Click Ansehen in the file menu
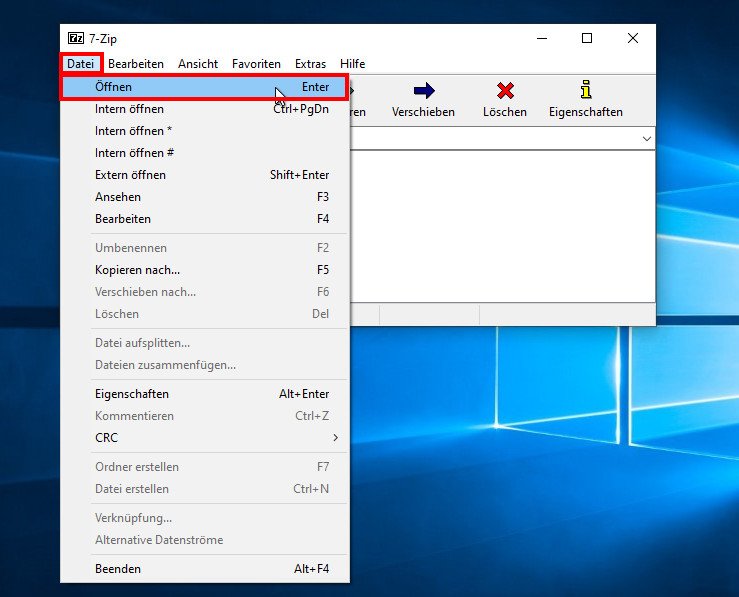 (x=118, y=197)
